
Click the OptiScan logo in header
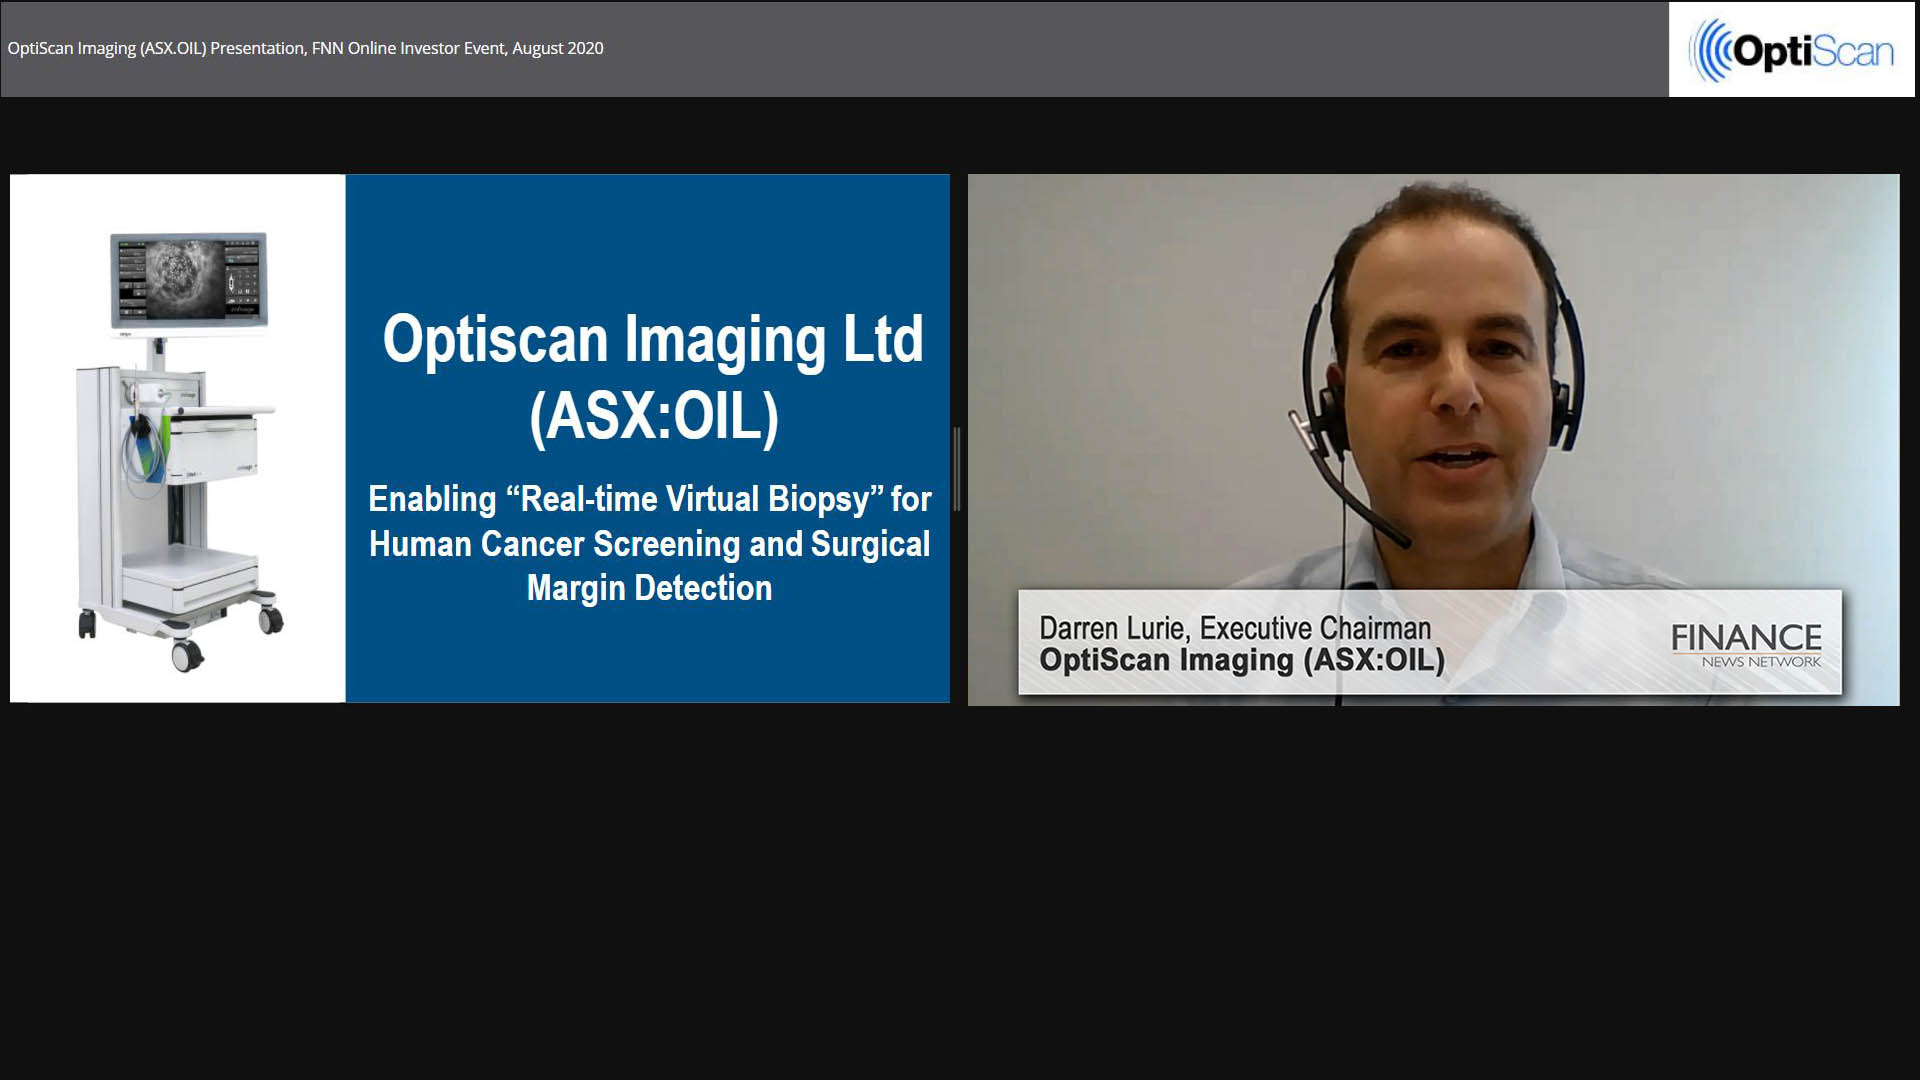pos(1791,50)
